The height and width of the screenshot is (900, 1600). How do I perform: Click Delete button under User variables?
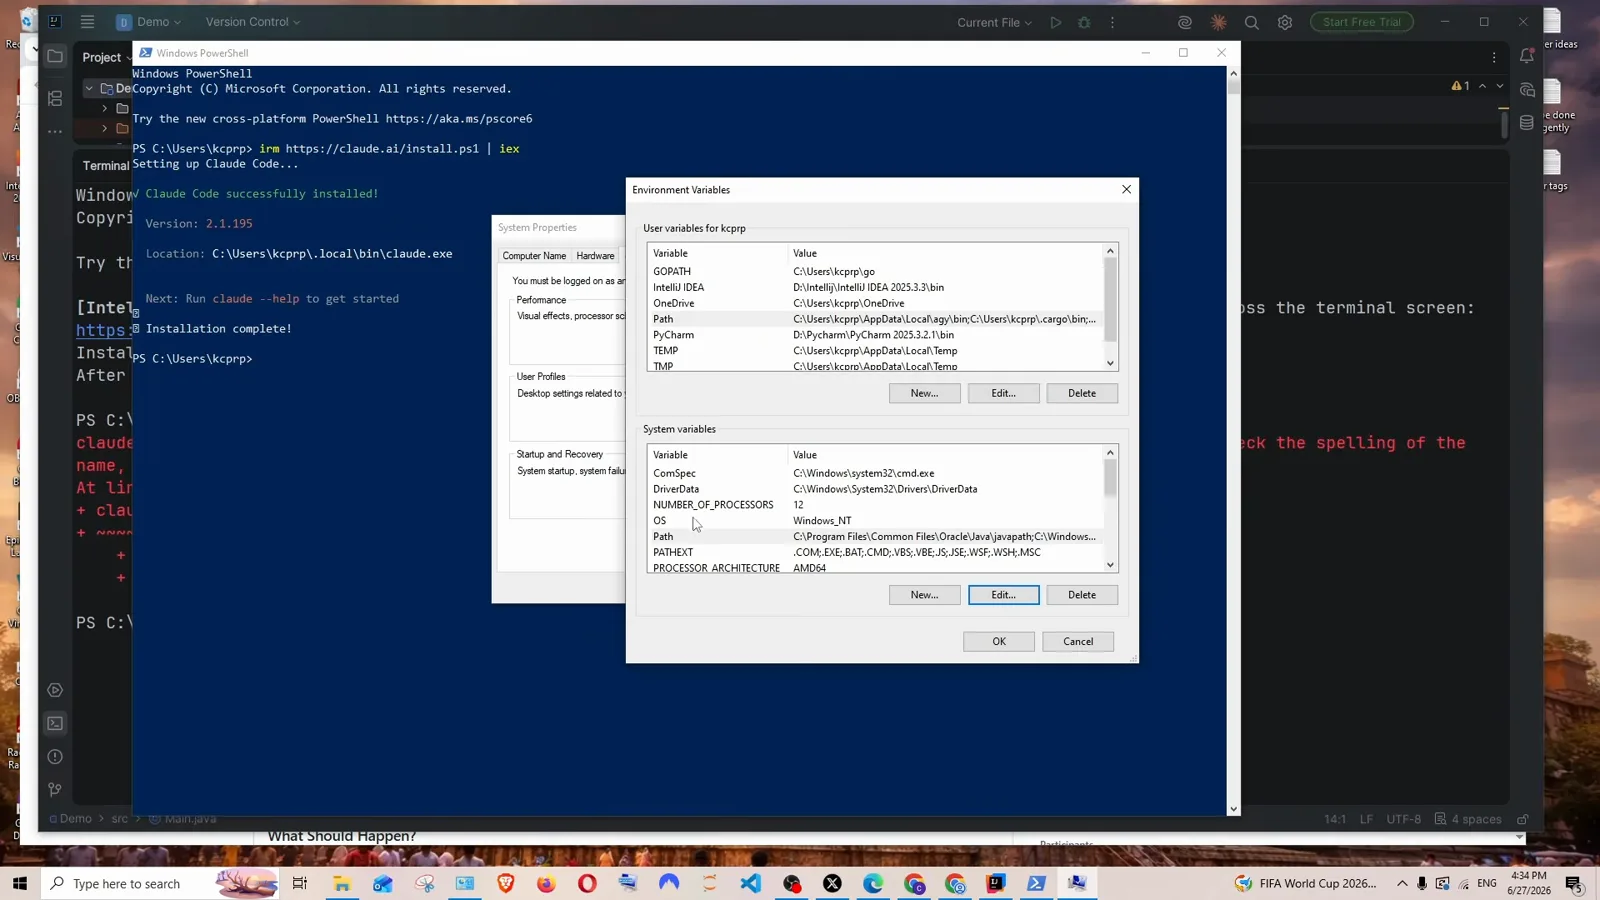click(x=1082, y=393)
